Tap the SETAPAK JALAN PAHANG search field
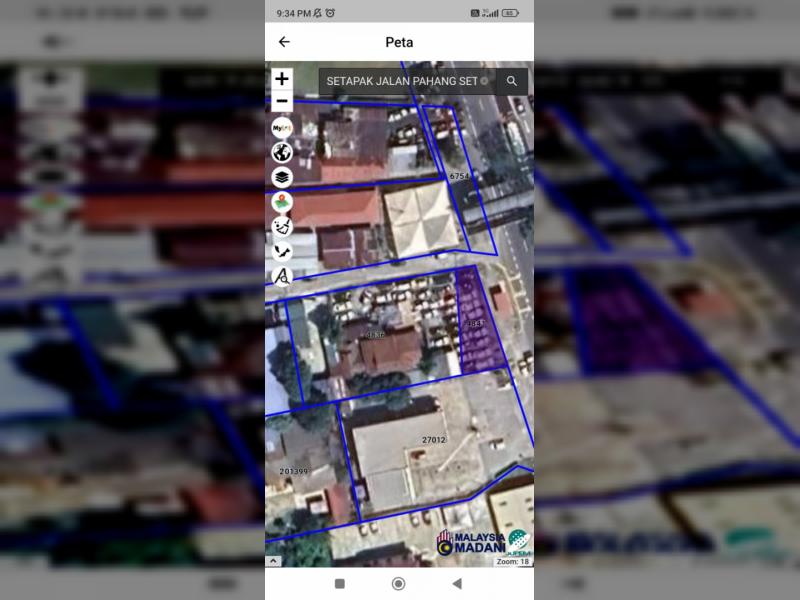The width and height of the screenshot is (800, 600). pos(402,82)
